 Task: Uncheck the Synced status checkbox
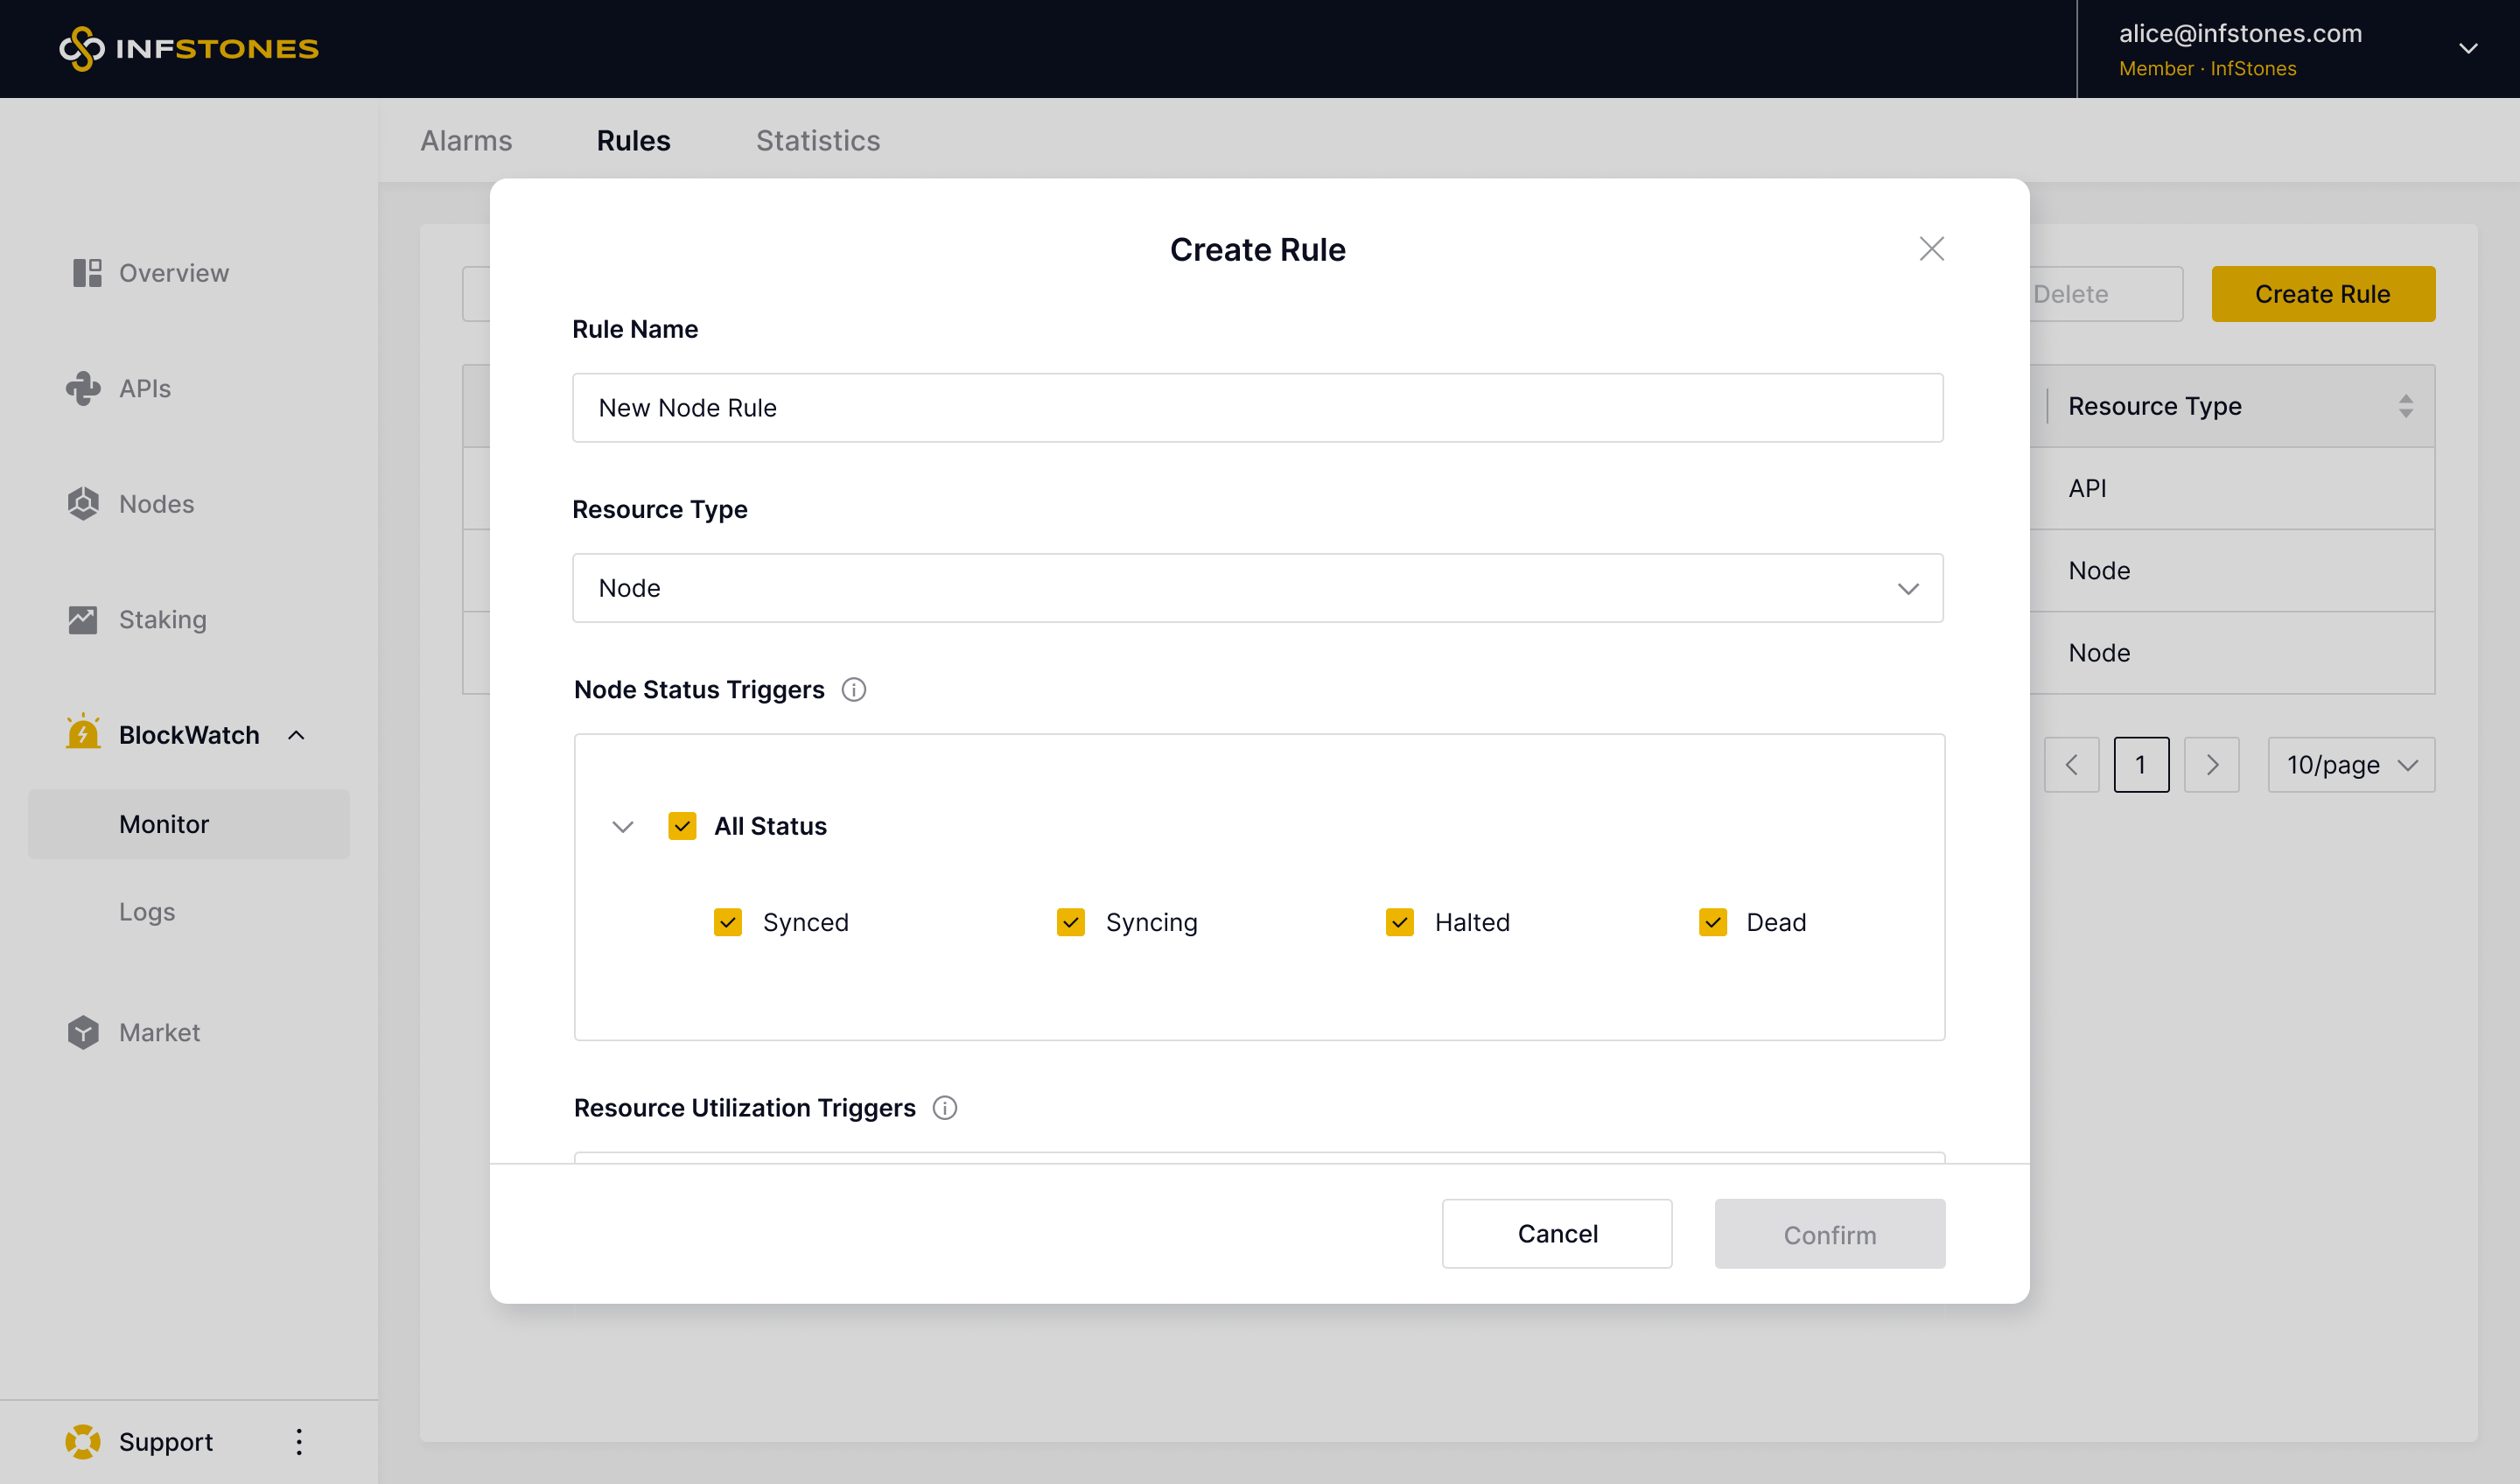[728, 922]
